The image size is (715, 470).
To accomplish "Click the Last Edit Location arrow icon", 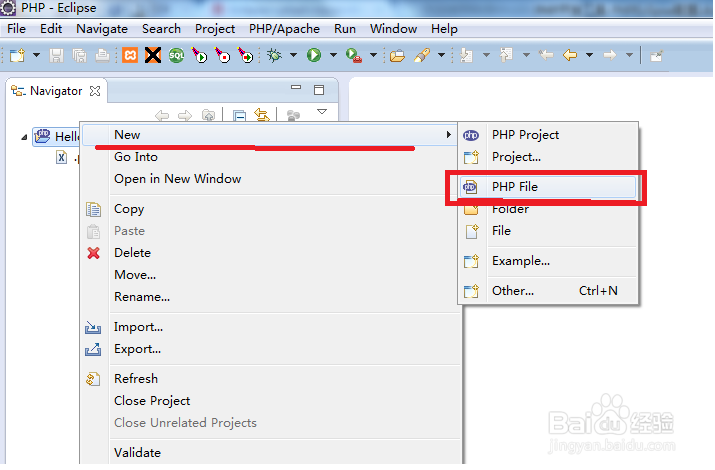I will (546, 56).
